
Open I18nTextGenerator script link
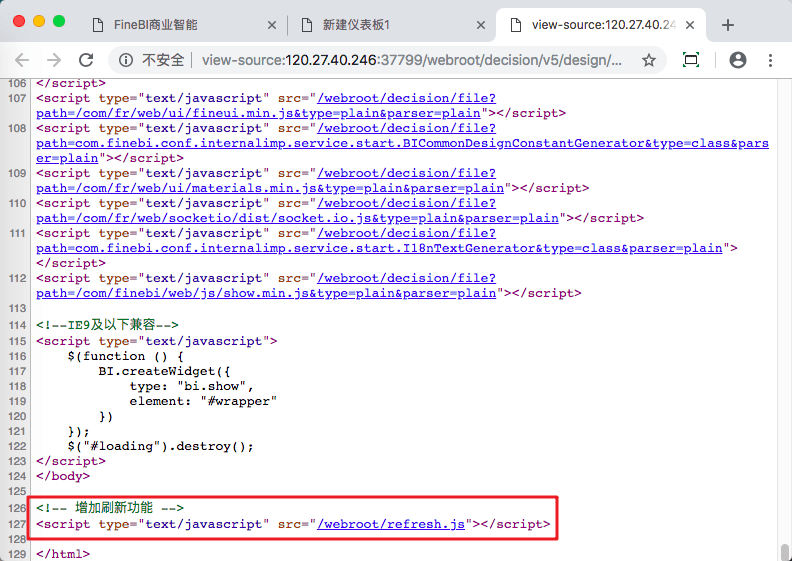pos(379,248)
